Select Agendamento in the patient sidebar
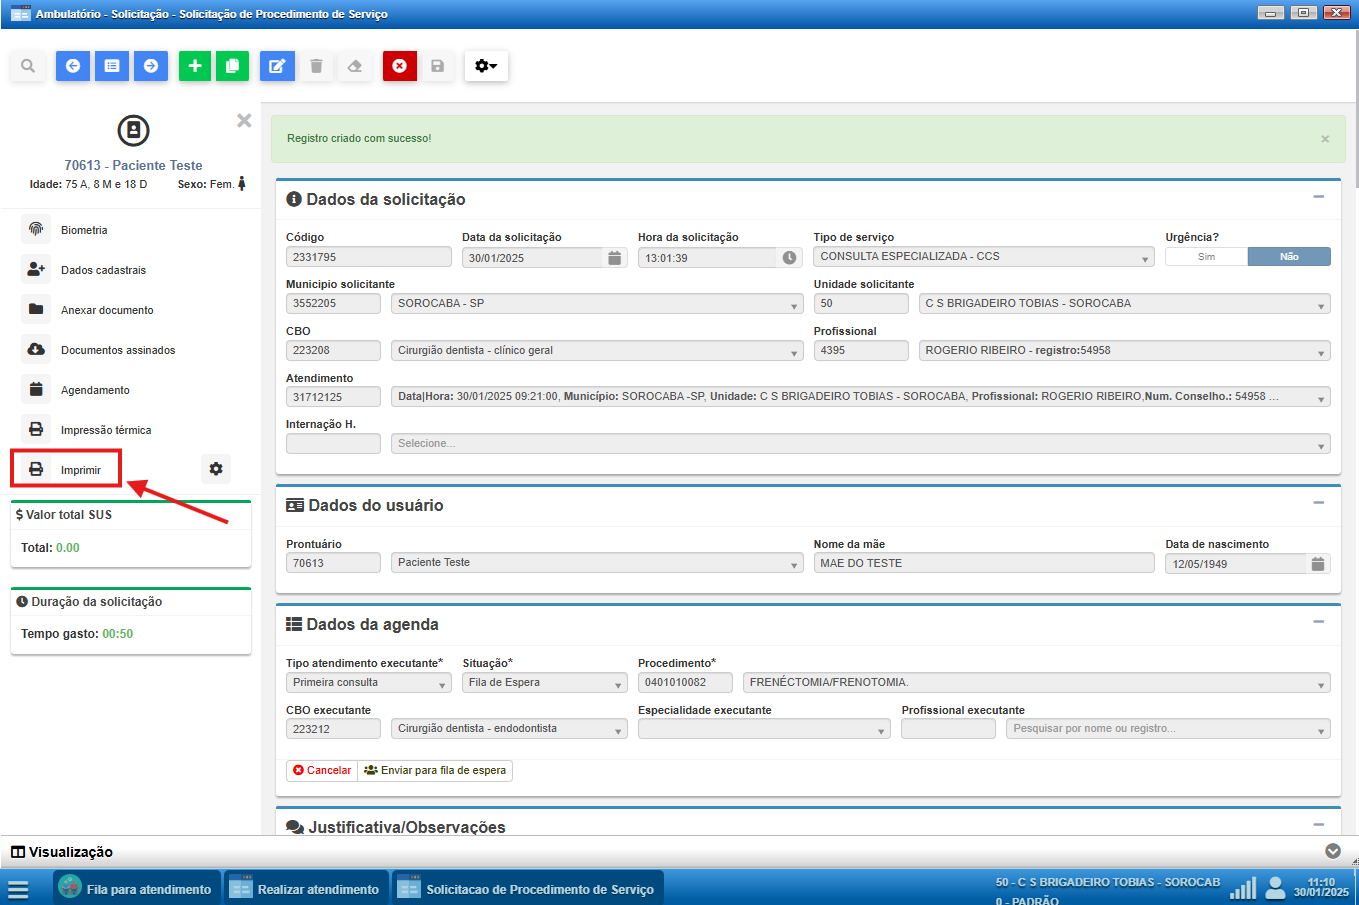The image size is (1359, 905). (94, 390)
